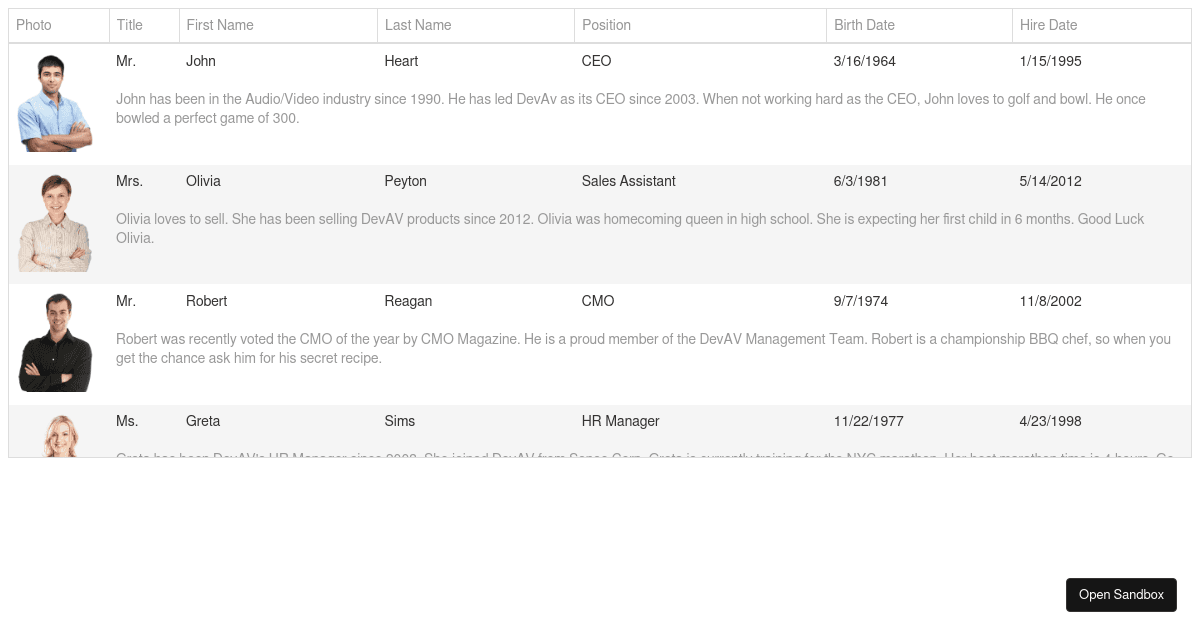Image resolution: width=1200 pixels, height=630 pixels.
Task: Select Robert Reagan's photo
Action: [55, 340]
